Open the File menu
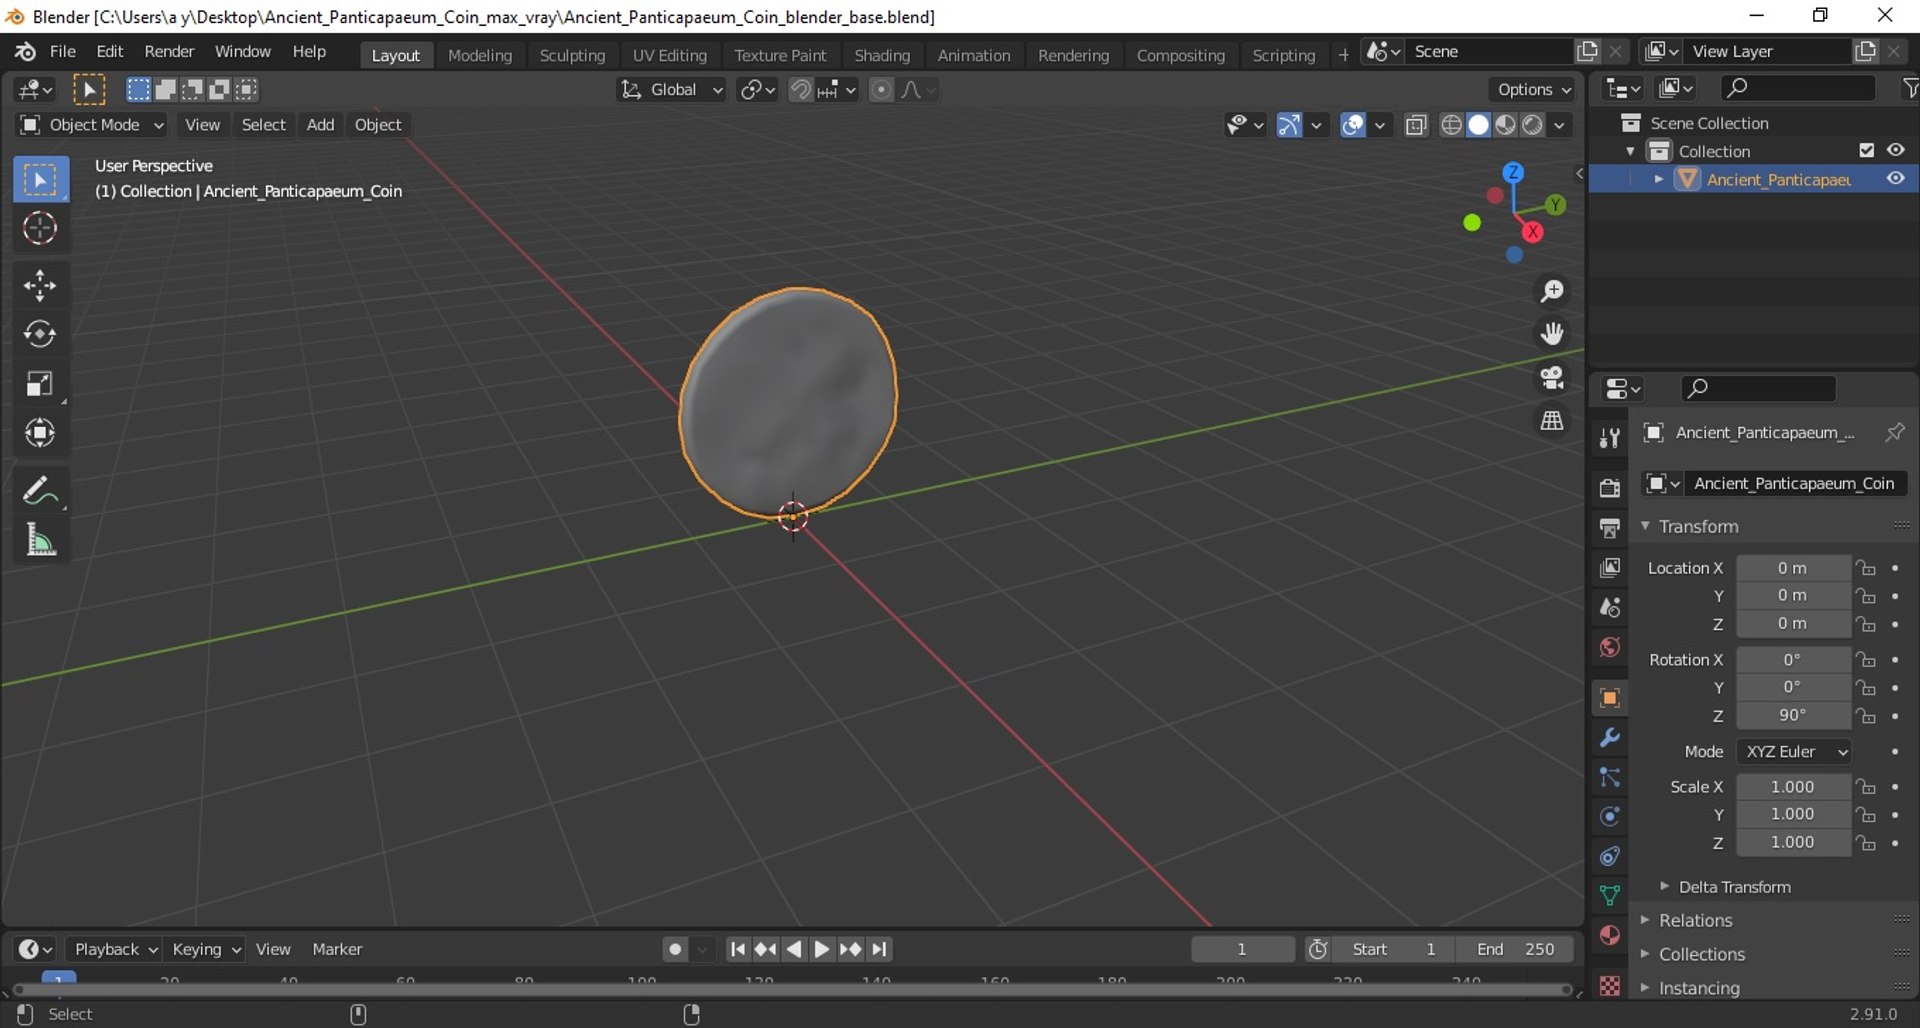This screenshot has width=1920, height=1028. (62, 52)
